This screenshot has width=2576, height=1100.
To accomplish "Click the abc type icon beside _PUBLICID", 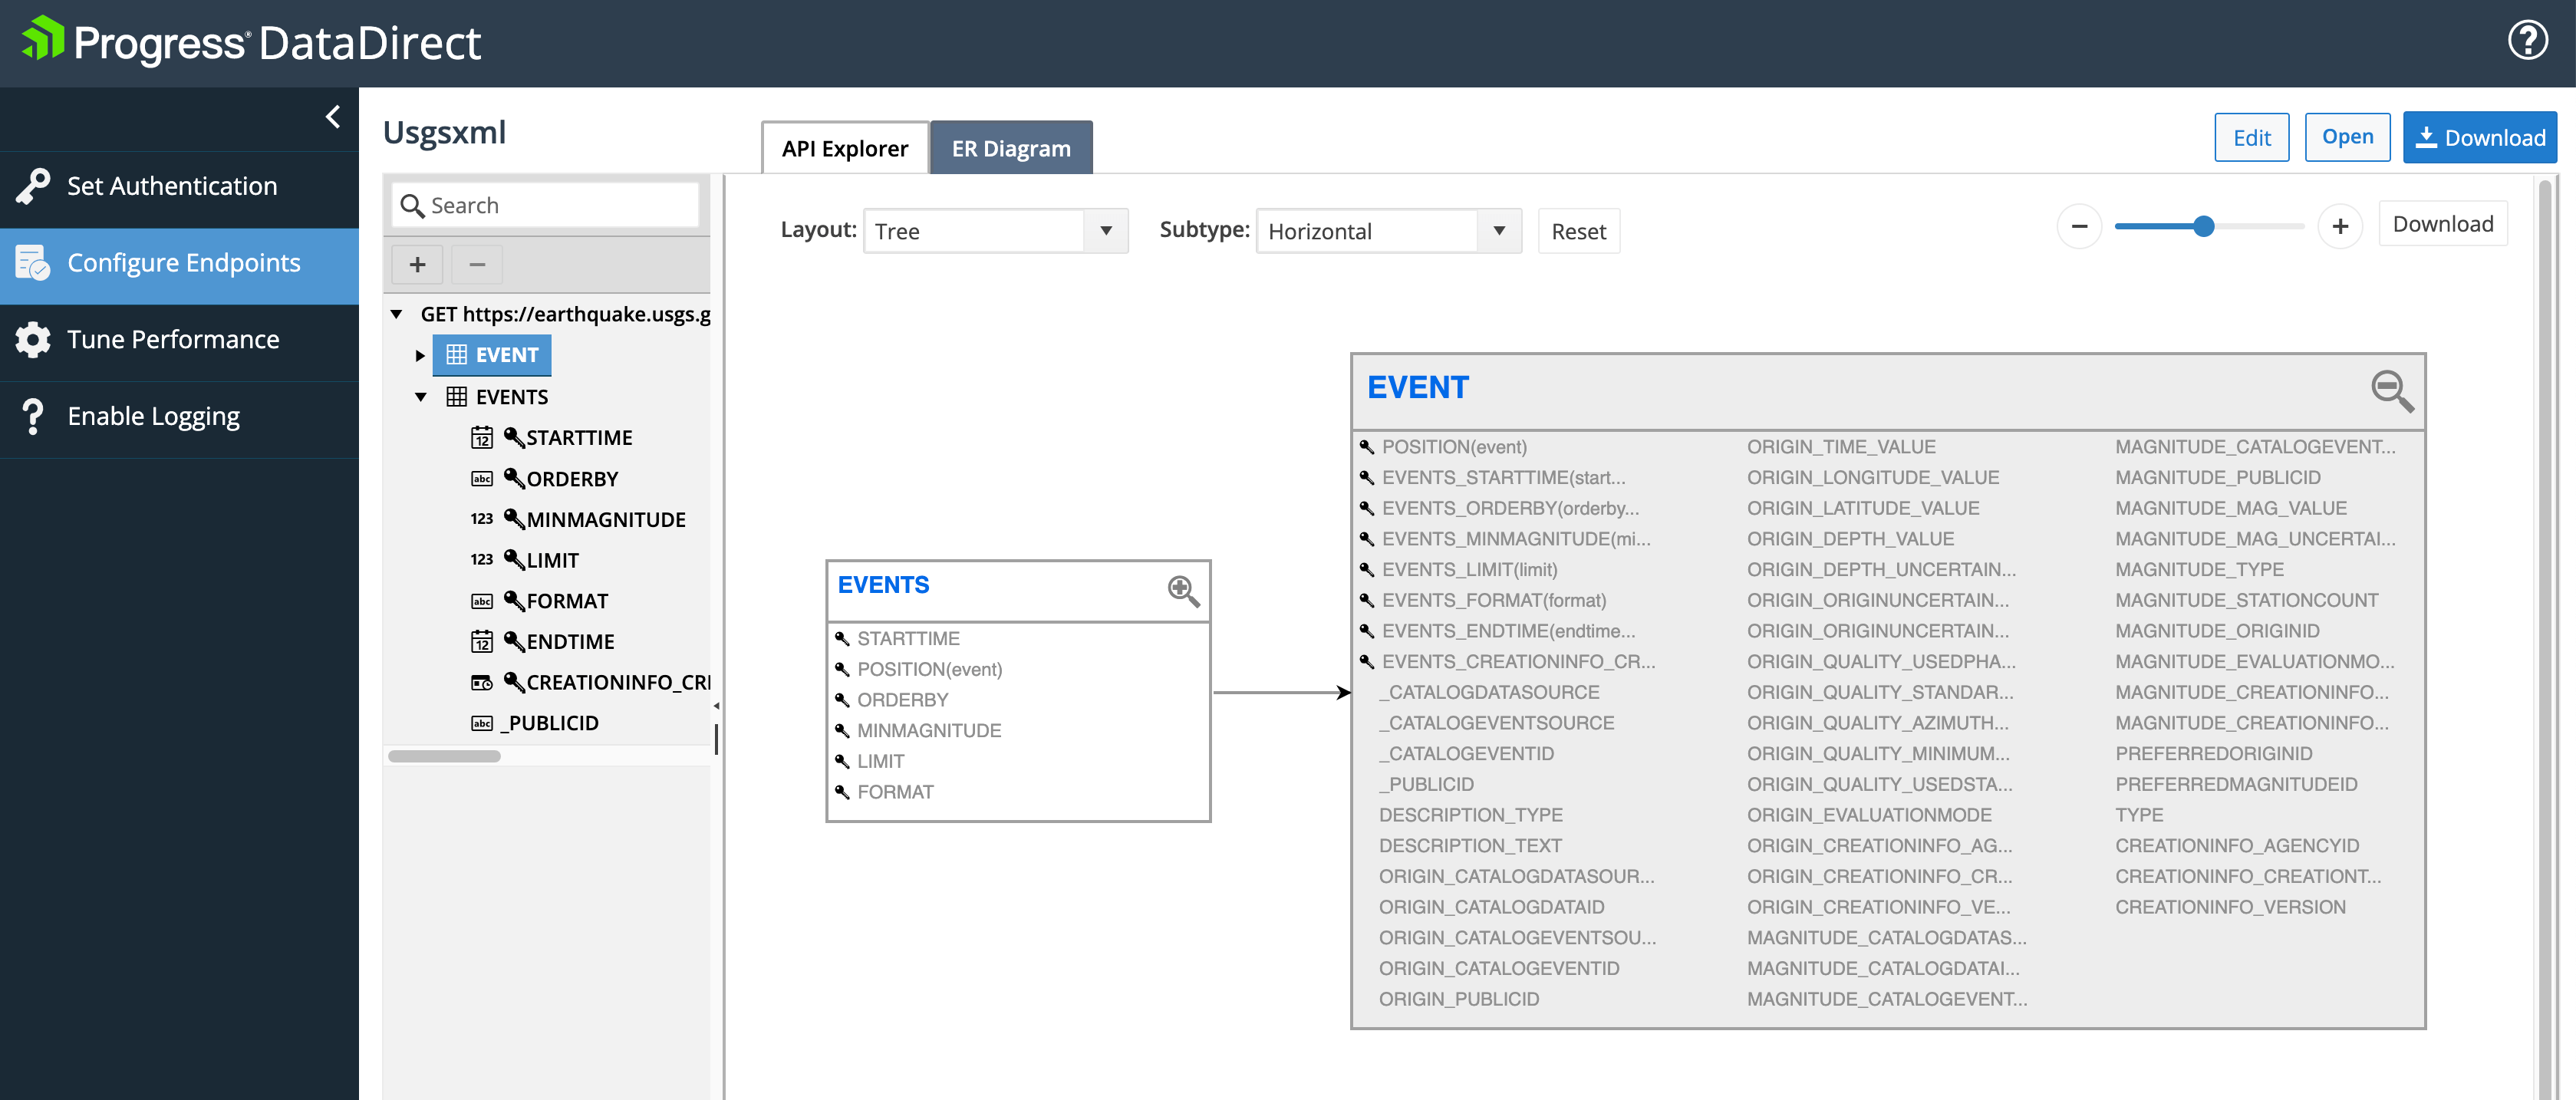I will click(482, 723).
